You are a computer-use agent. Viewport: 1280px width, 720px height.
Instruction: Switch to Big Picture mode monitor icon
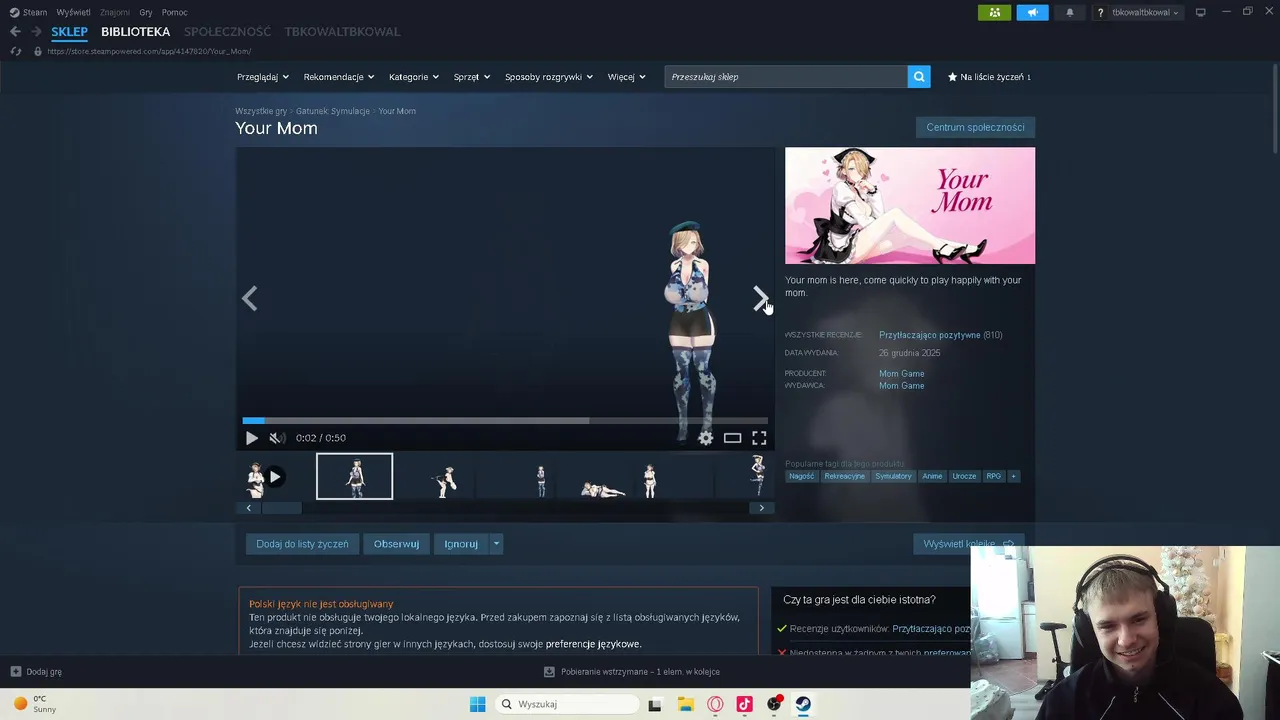(x=1200, y=12)
